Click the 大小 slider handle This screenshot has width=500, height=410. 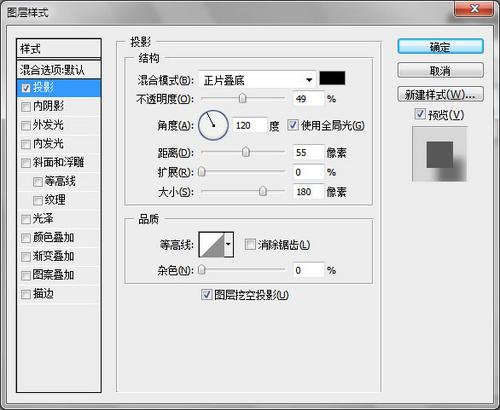point(263,191)
